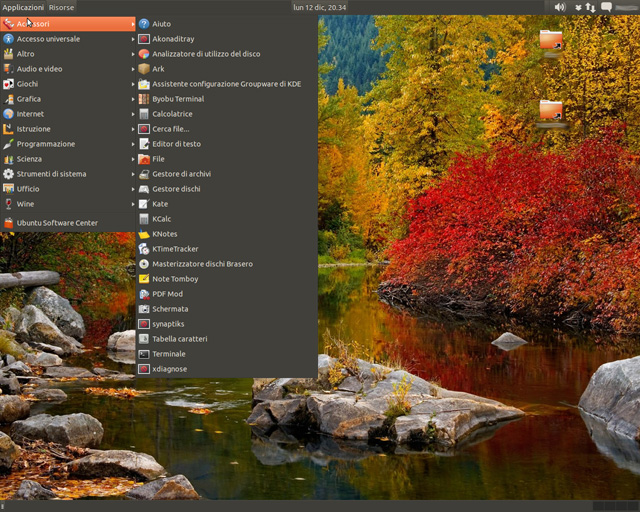Click the clock showing lun 12 dic
The image size is (640, 512).
320,7
